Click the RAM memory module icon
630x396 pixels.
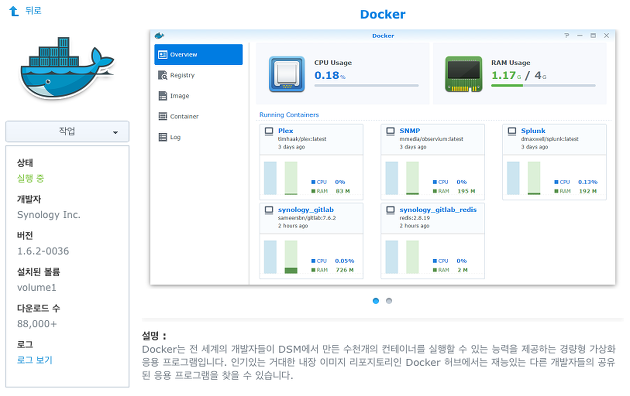tap(464, 74)
